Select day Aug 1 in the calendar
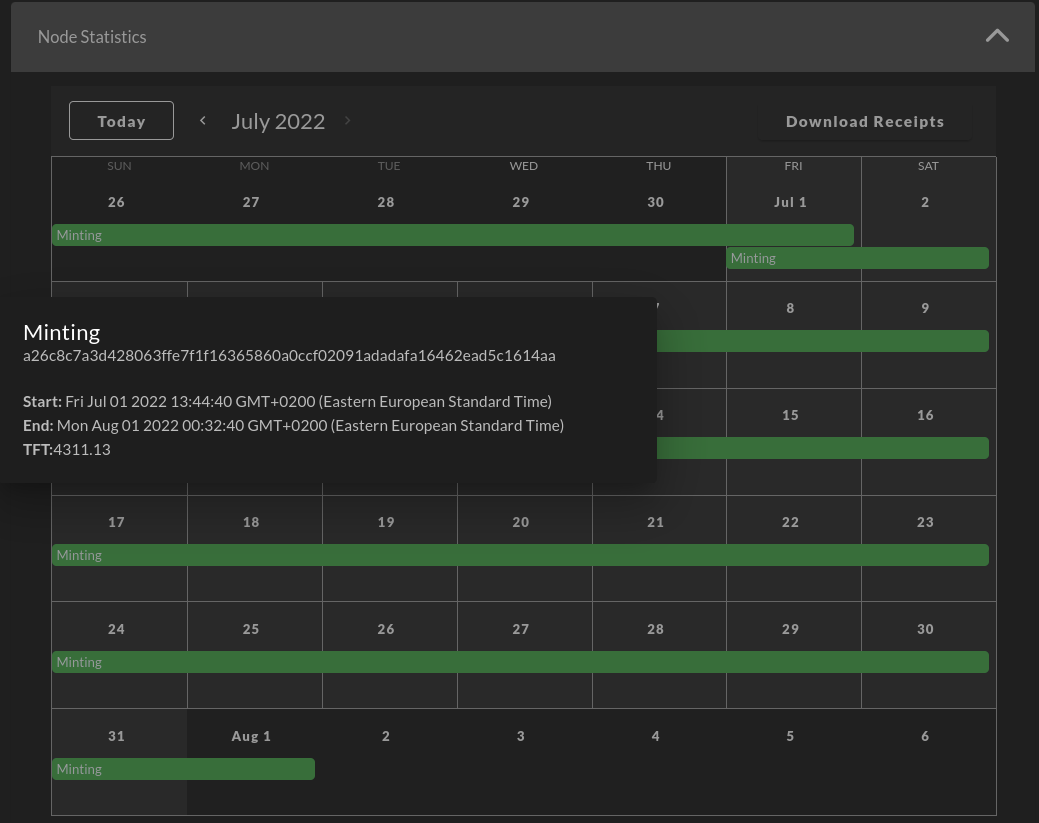The width and height of the screenshot is (1039, 823). tap(251, 736)
